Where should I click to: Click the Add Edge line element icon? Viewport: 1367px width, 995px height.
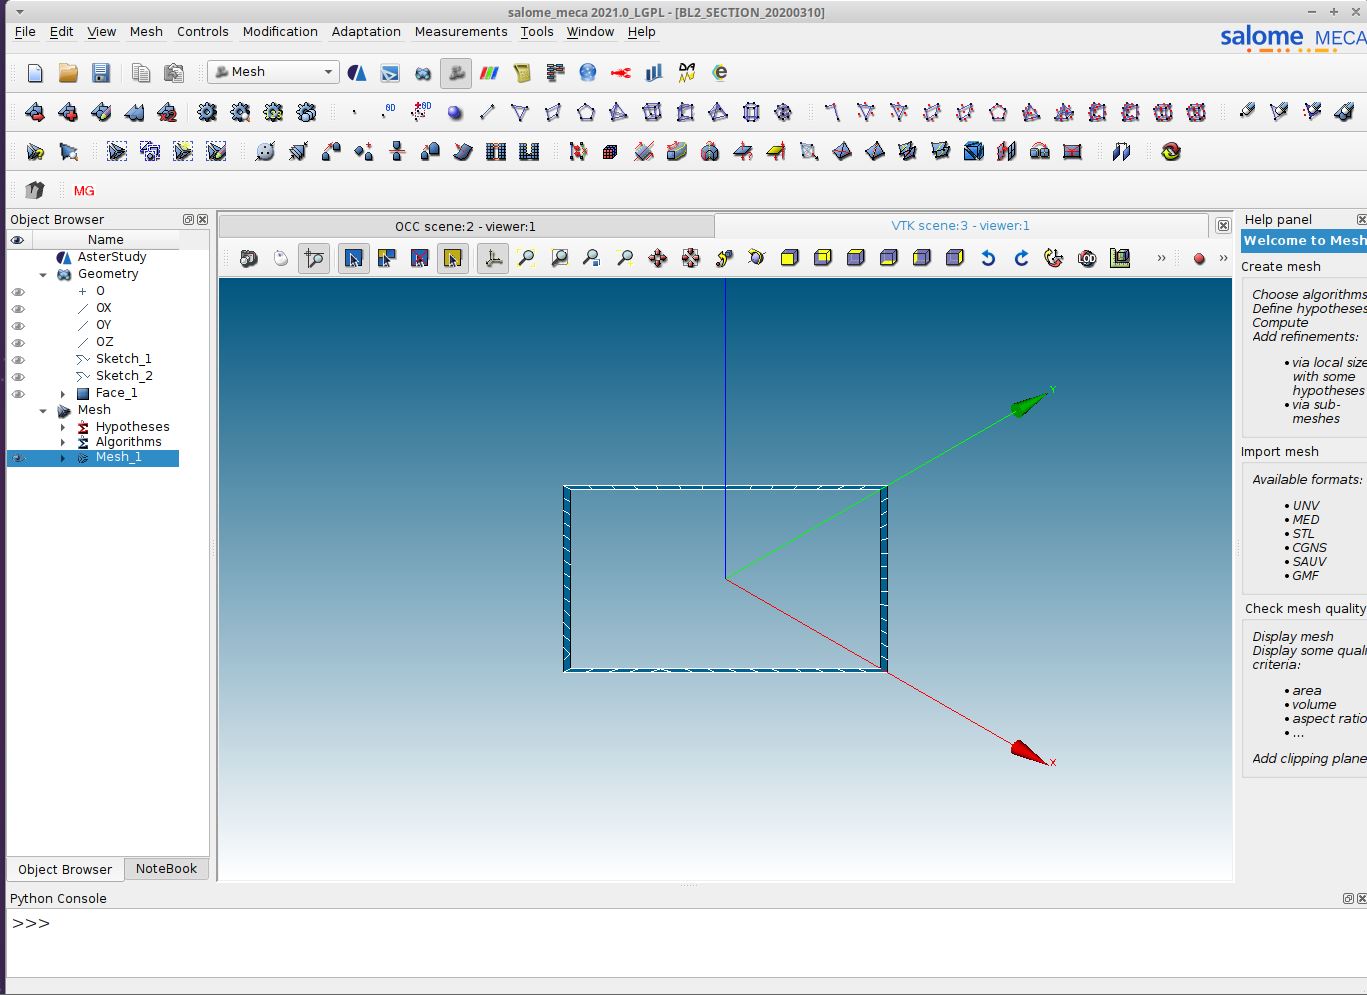coord(487,112)
